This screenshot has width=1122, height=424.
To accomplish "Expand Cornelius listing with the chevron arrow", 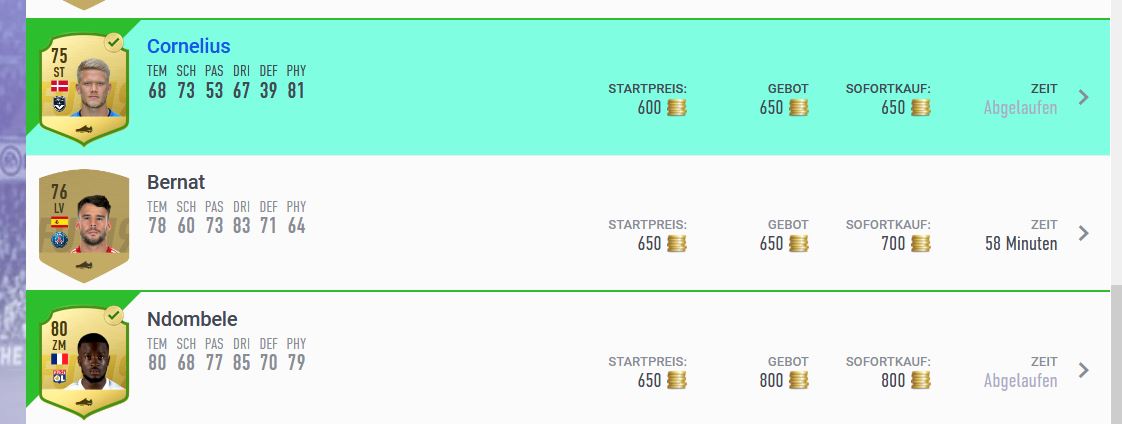I will coord(1083,97).
